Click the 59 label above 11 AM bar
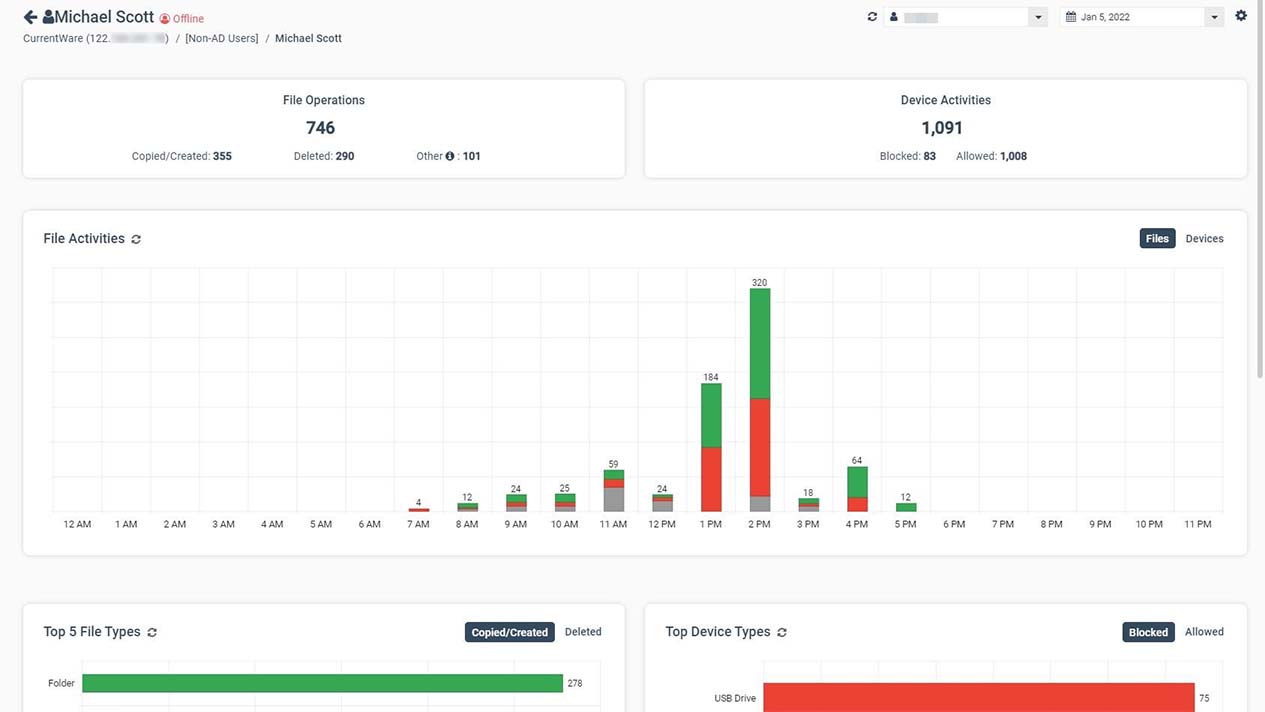1265x712 pixels. coord(613,464)
